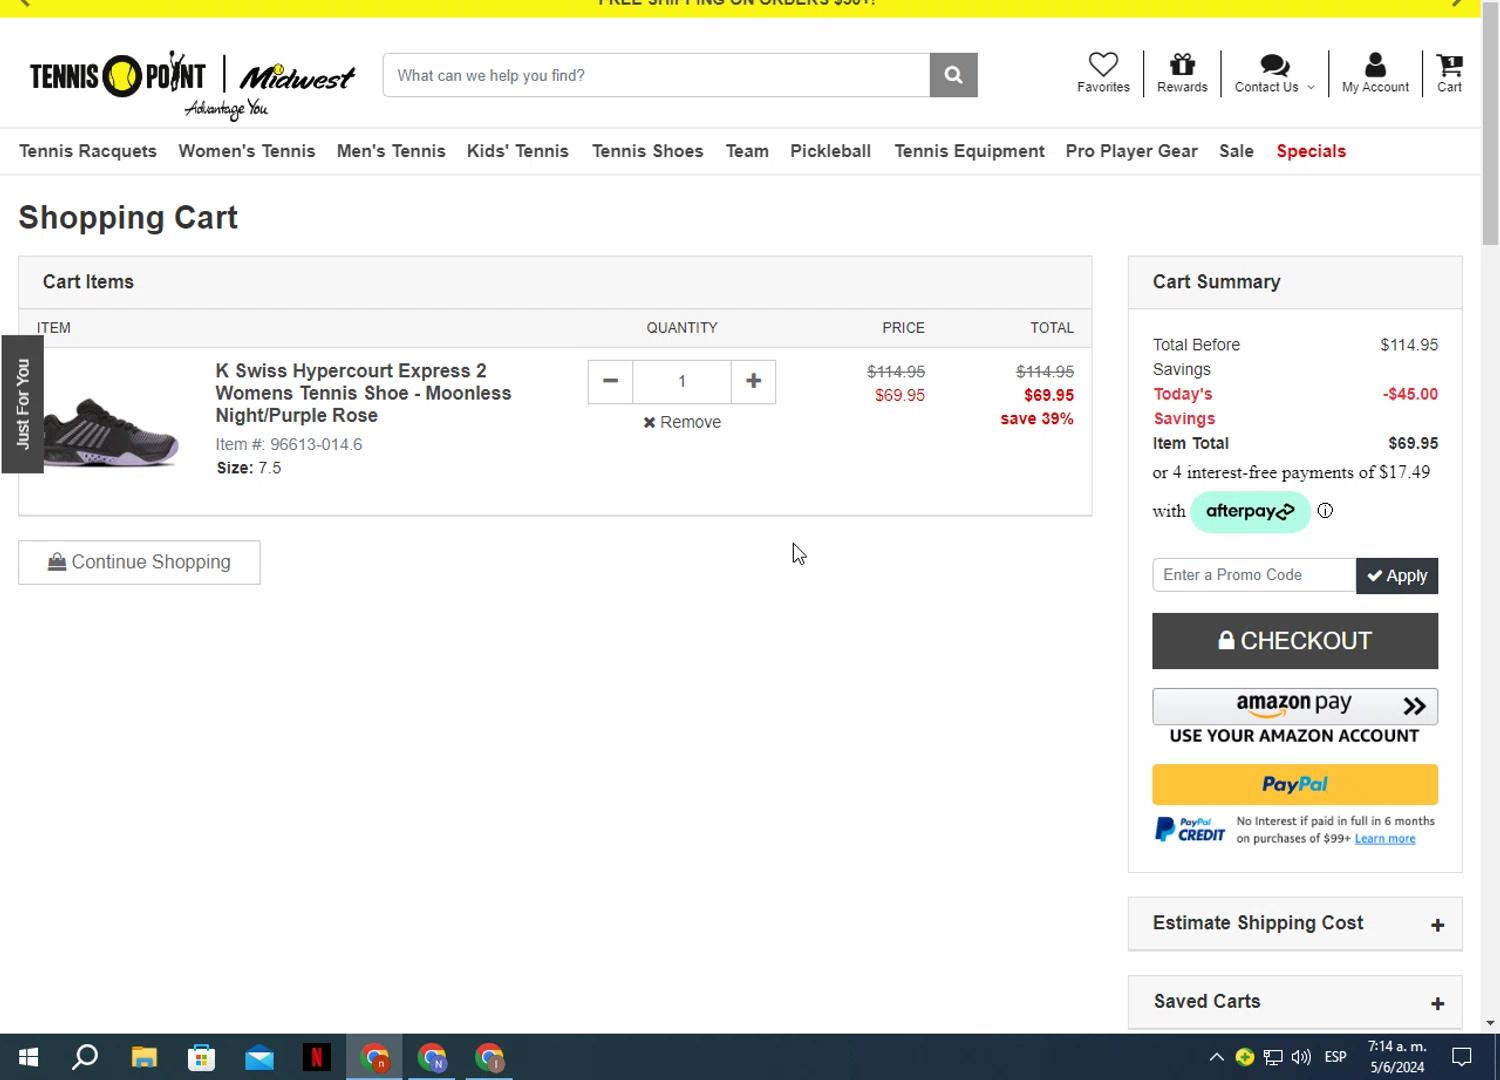Open the Pickleball menu
Image resolution: width=1500 pixels, height=1080 pixels.
[x=830, y=151]
